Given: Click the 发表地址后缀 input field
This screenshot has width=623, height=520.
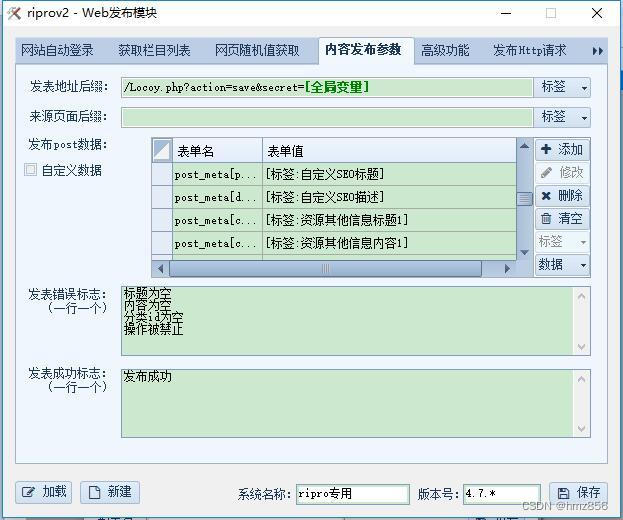Looking at the screenshot, I should click(x=327, y=87).
